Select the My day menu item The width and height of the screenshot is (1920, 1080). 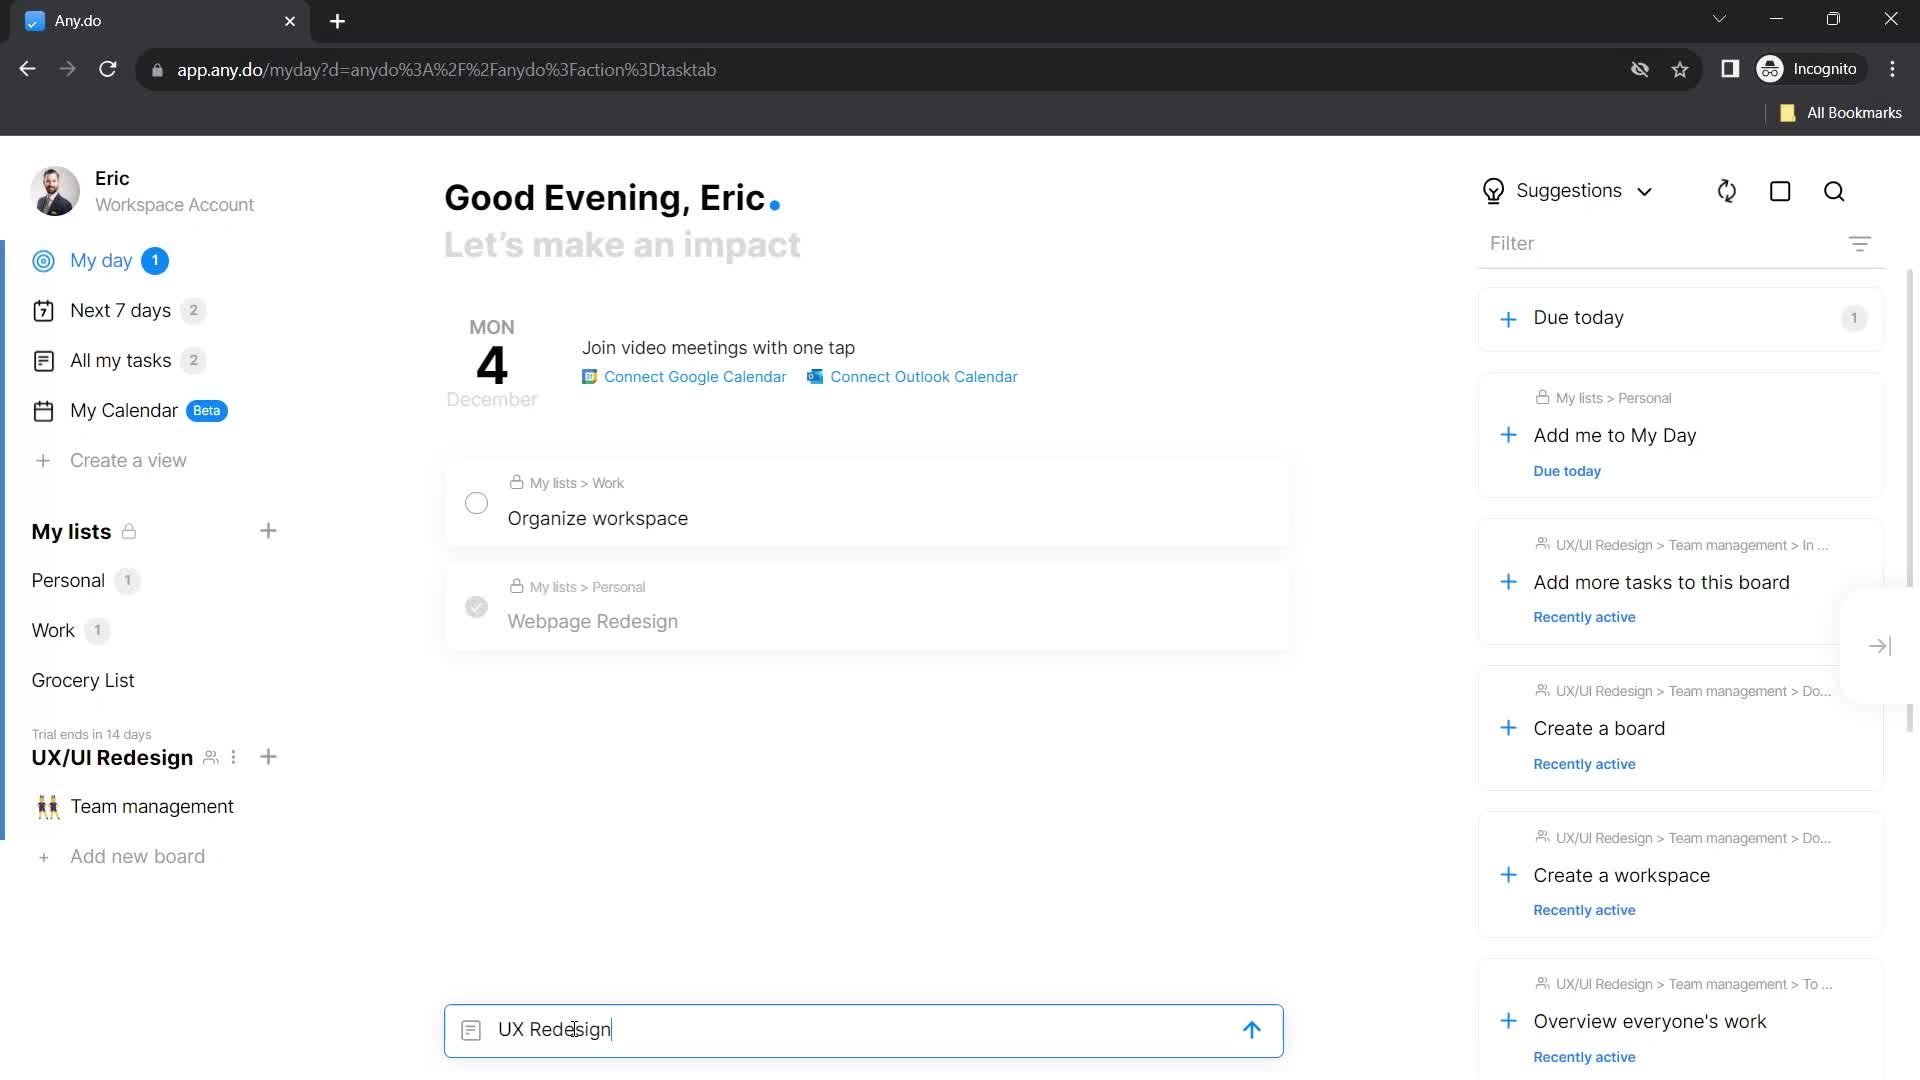[100, 260]
